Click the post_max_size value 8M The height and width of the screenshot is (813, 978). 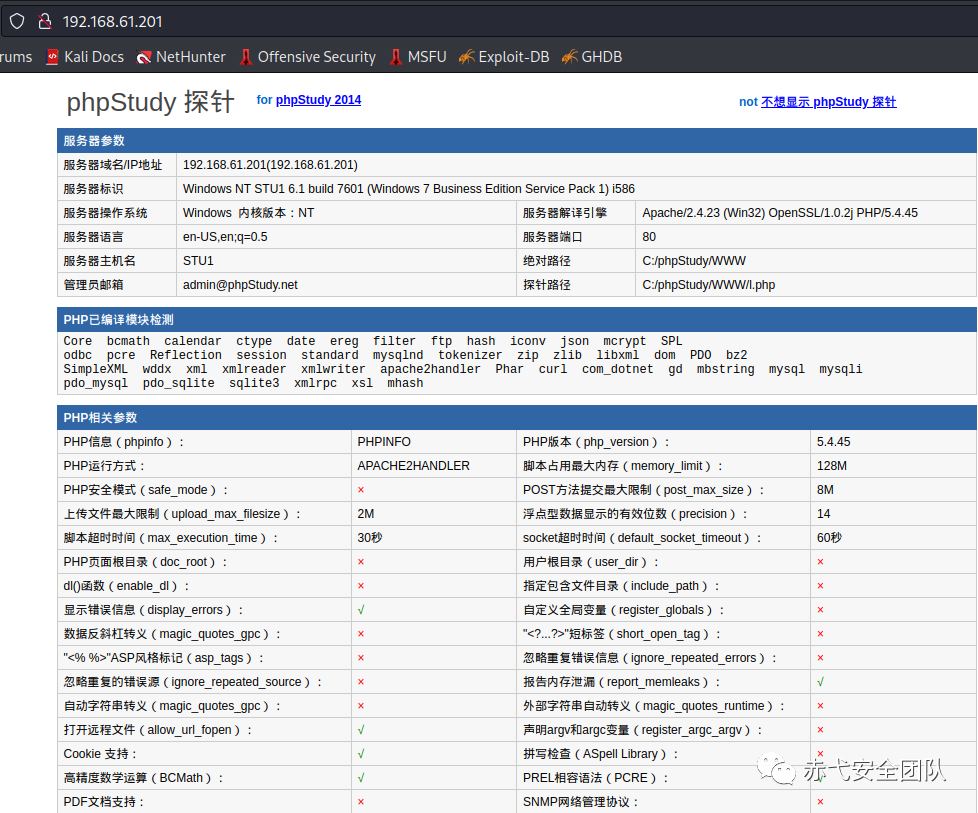[825, 490]
